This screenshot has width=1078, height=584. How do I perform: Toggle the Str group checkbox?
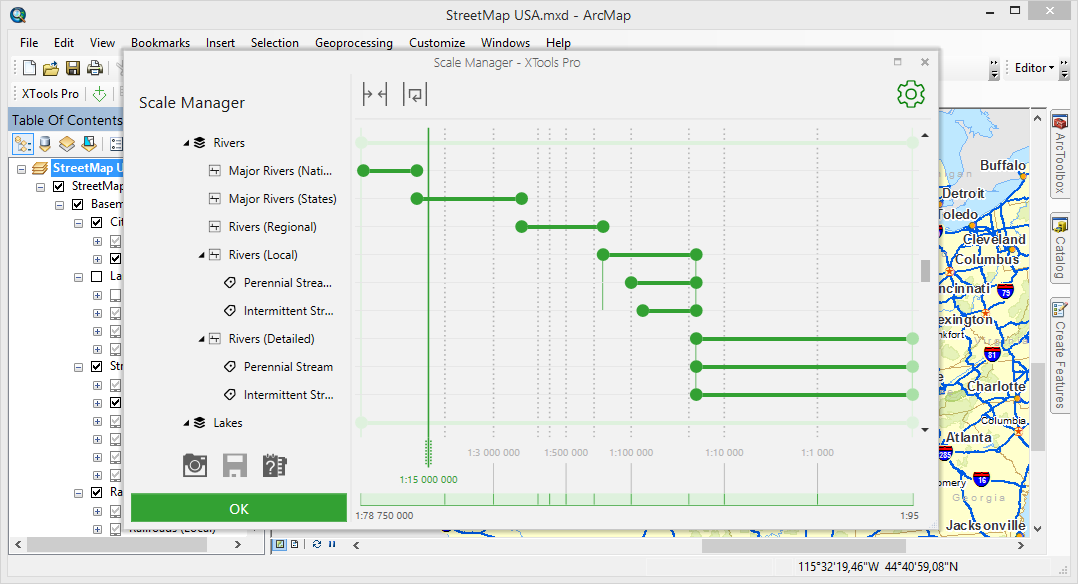click(97, 367)
